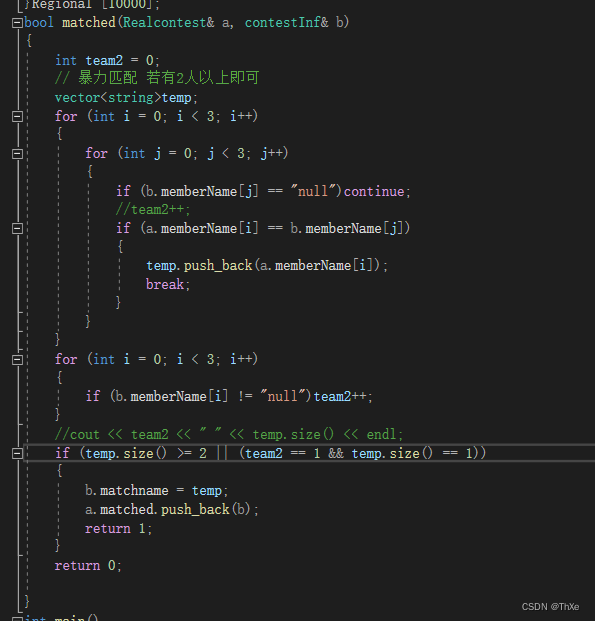This screenshot has width=595, height=621.
Task: Click the function name matched in the signature
Action: [89, 23]
